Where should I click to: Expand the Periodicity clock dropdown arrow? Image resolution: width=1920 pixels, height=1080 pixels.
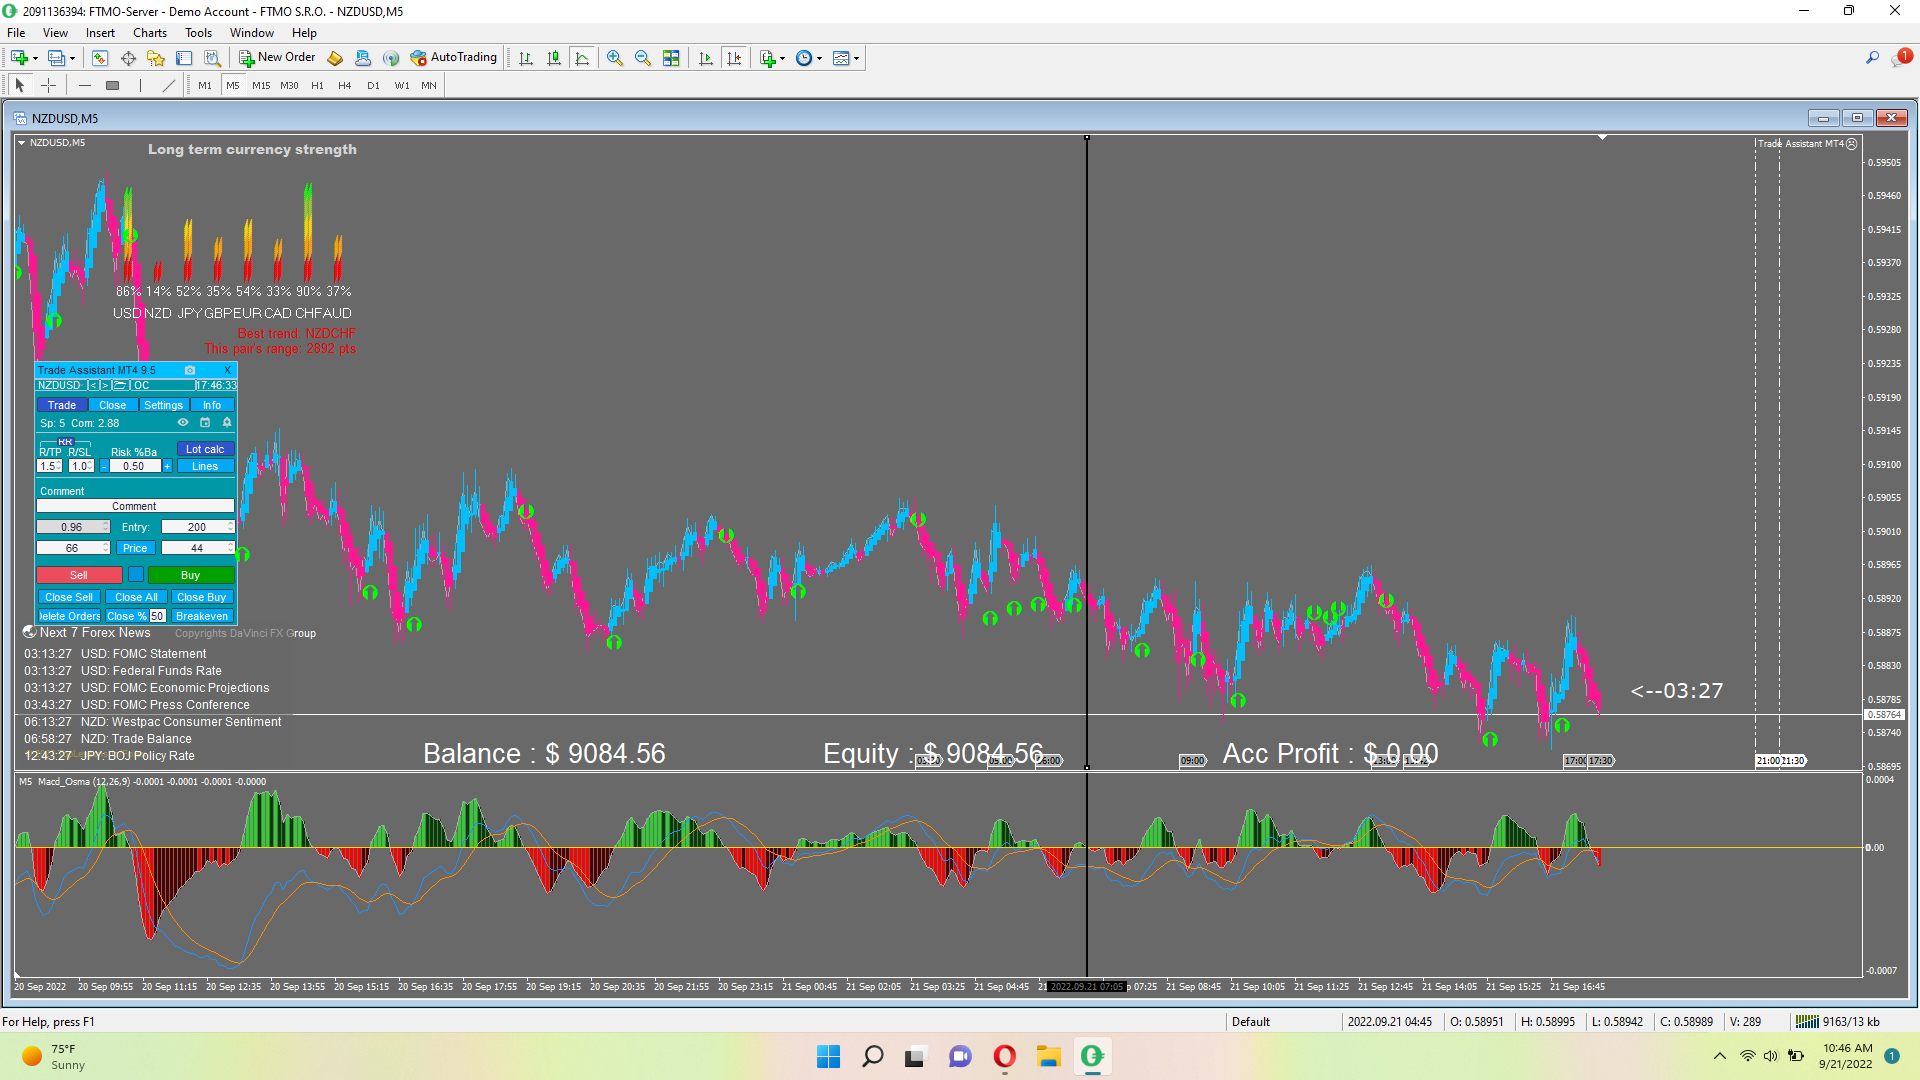(820, 58)
